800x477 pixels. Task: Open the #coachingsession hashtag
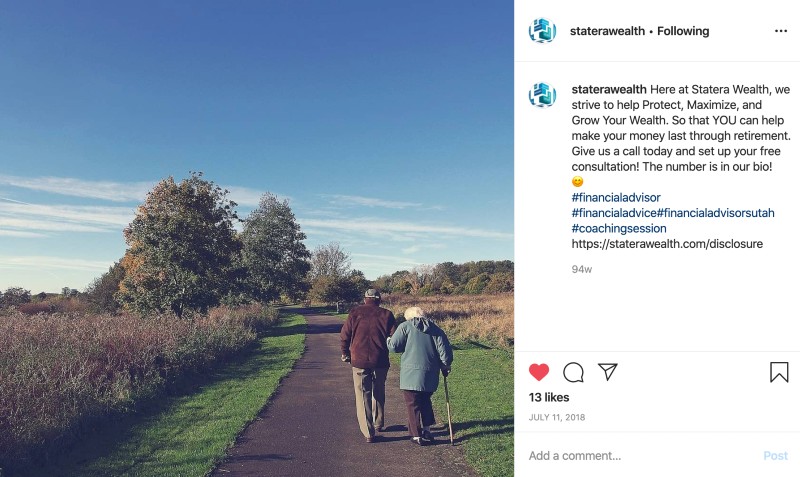(619, 228)
